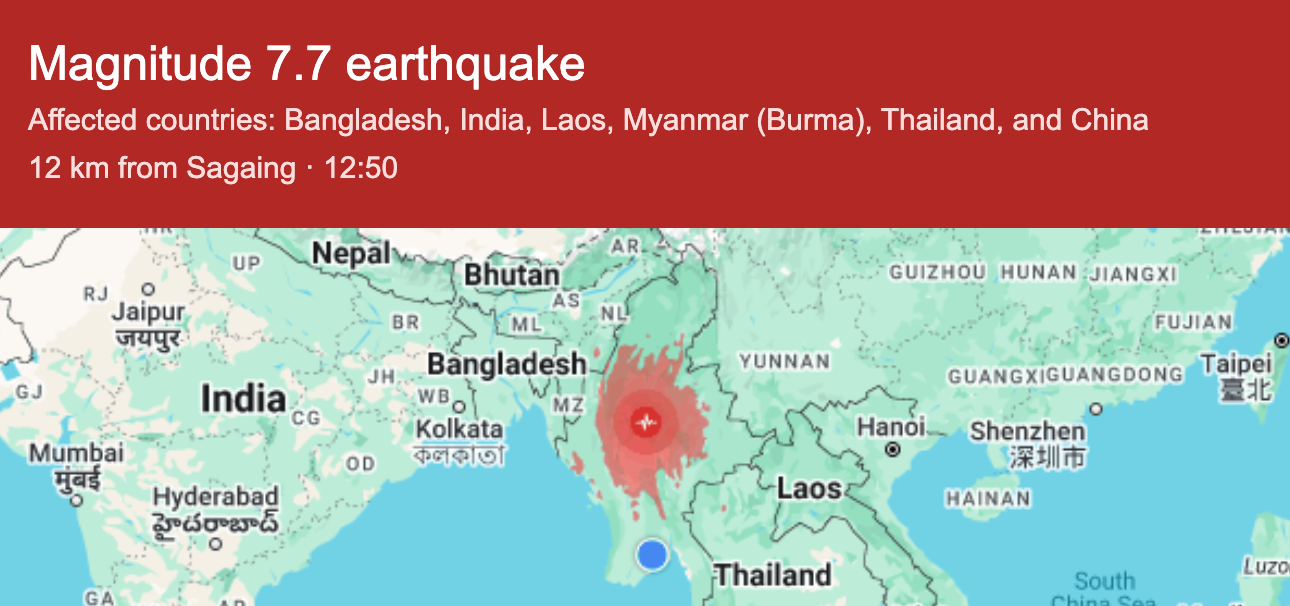Click the Hyderabad city circle marker
Image resolution: width=1290 pixels, height=606 pixels.
pos(215,544)
